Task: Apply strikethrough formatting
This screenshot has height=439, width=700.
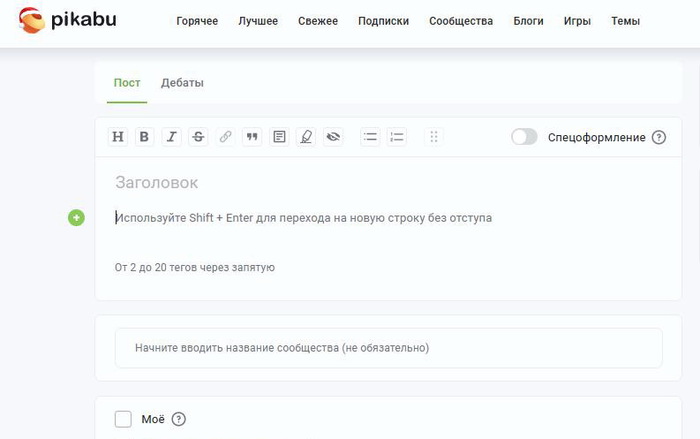Action: click(x=199, y=137)
